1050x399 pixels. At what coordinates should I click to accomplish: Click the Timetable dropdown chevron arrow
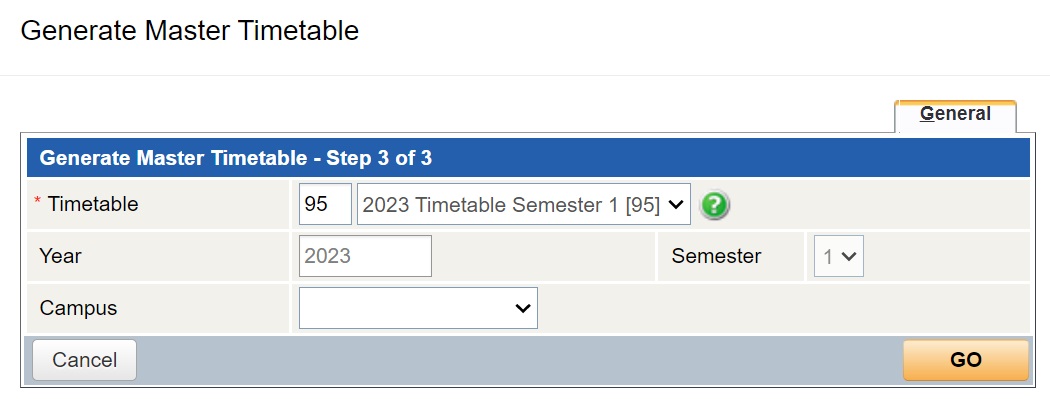pos(676,205)
